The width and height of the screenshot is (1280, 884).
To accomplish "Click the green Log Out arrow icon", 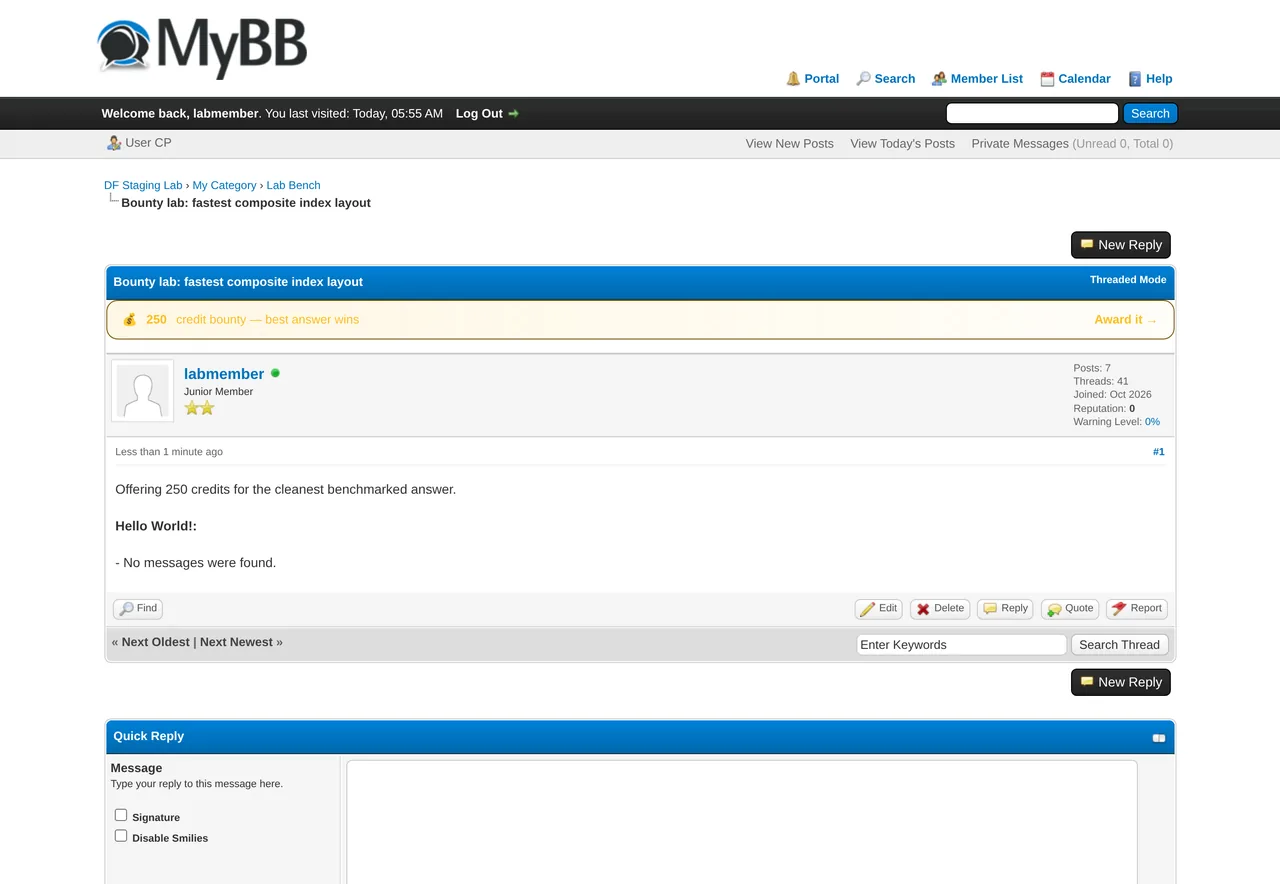I will [x=514, y=114].
